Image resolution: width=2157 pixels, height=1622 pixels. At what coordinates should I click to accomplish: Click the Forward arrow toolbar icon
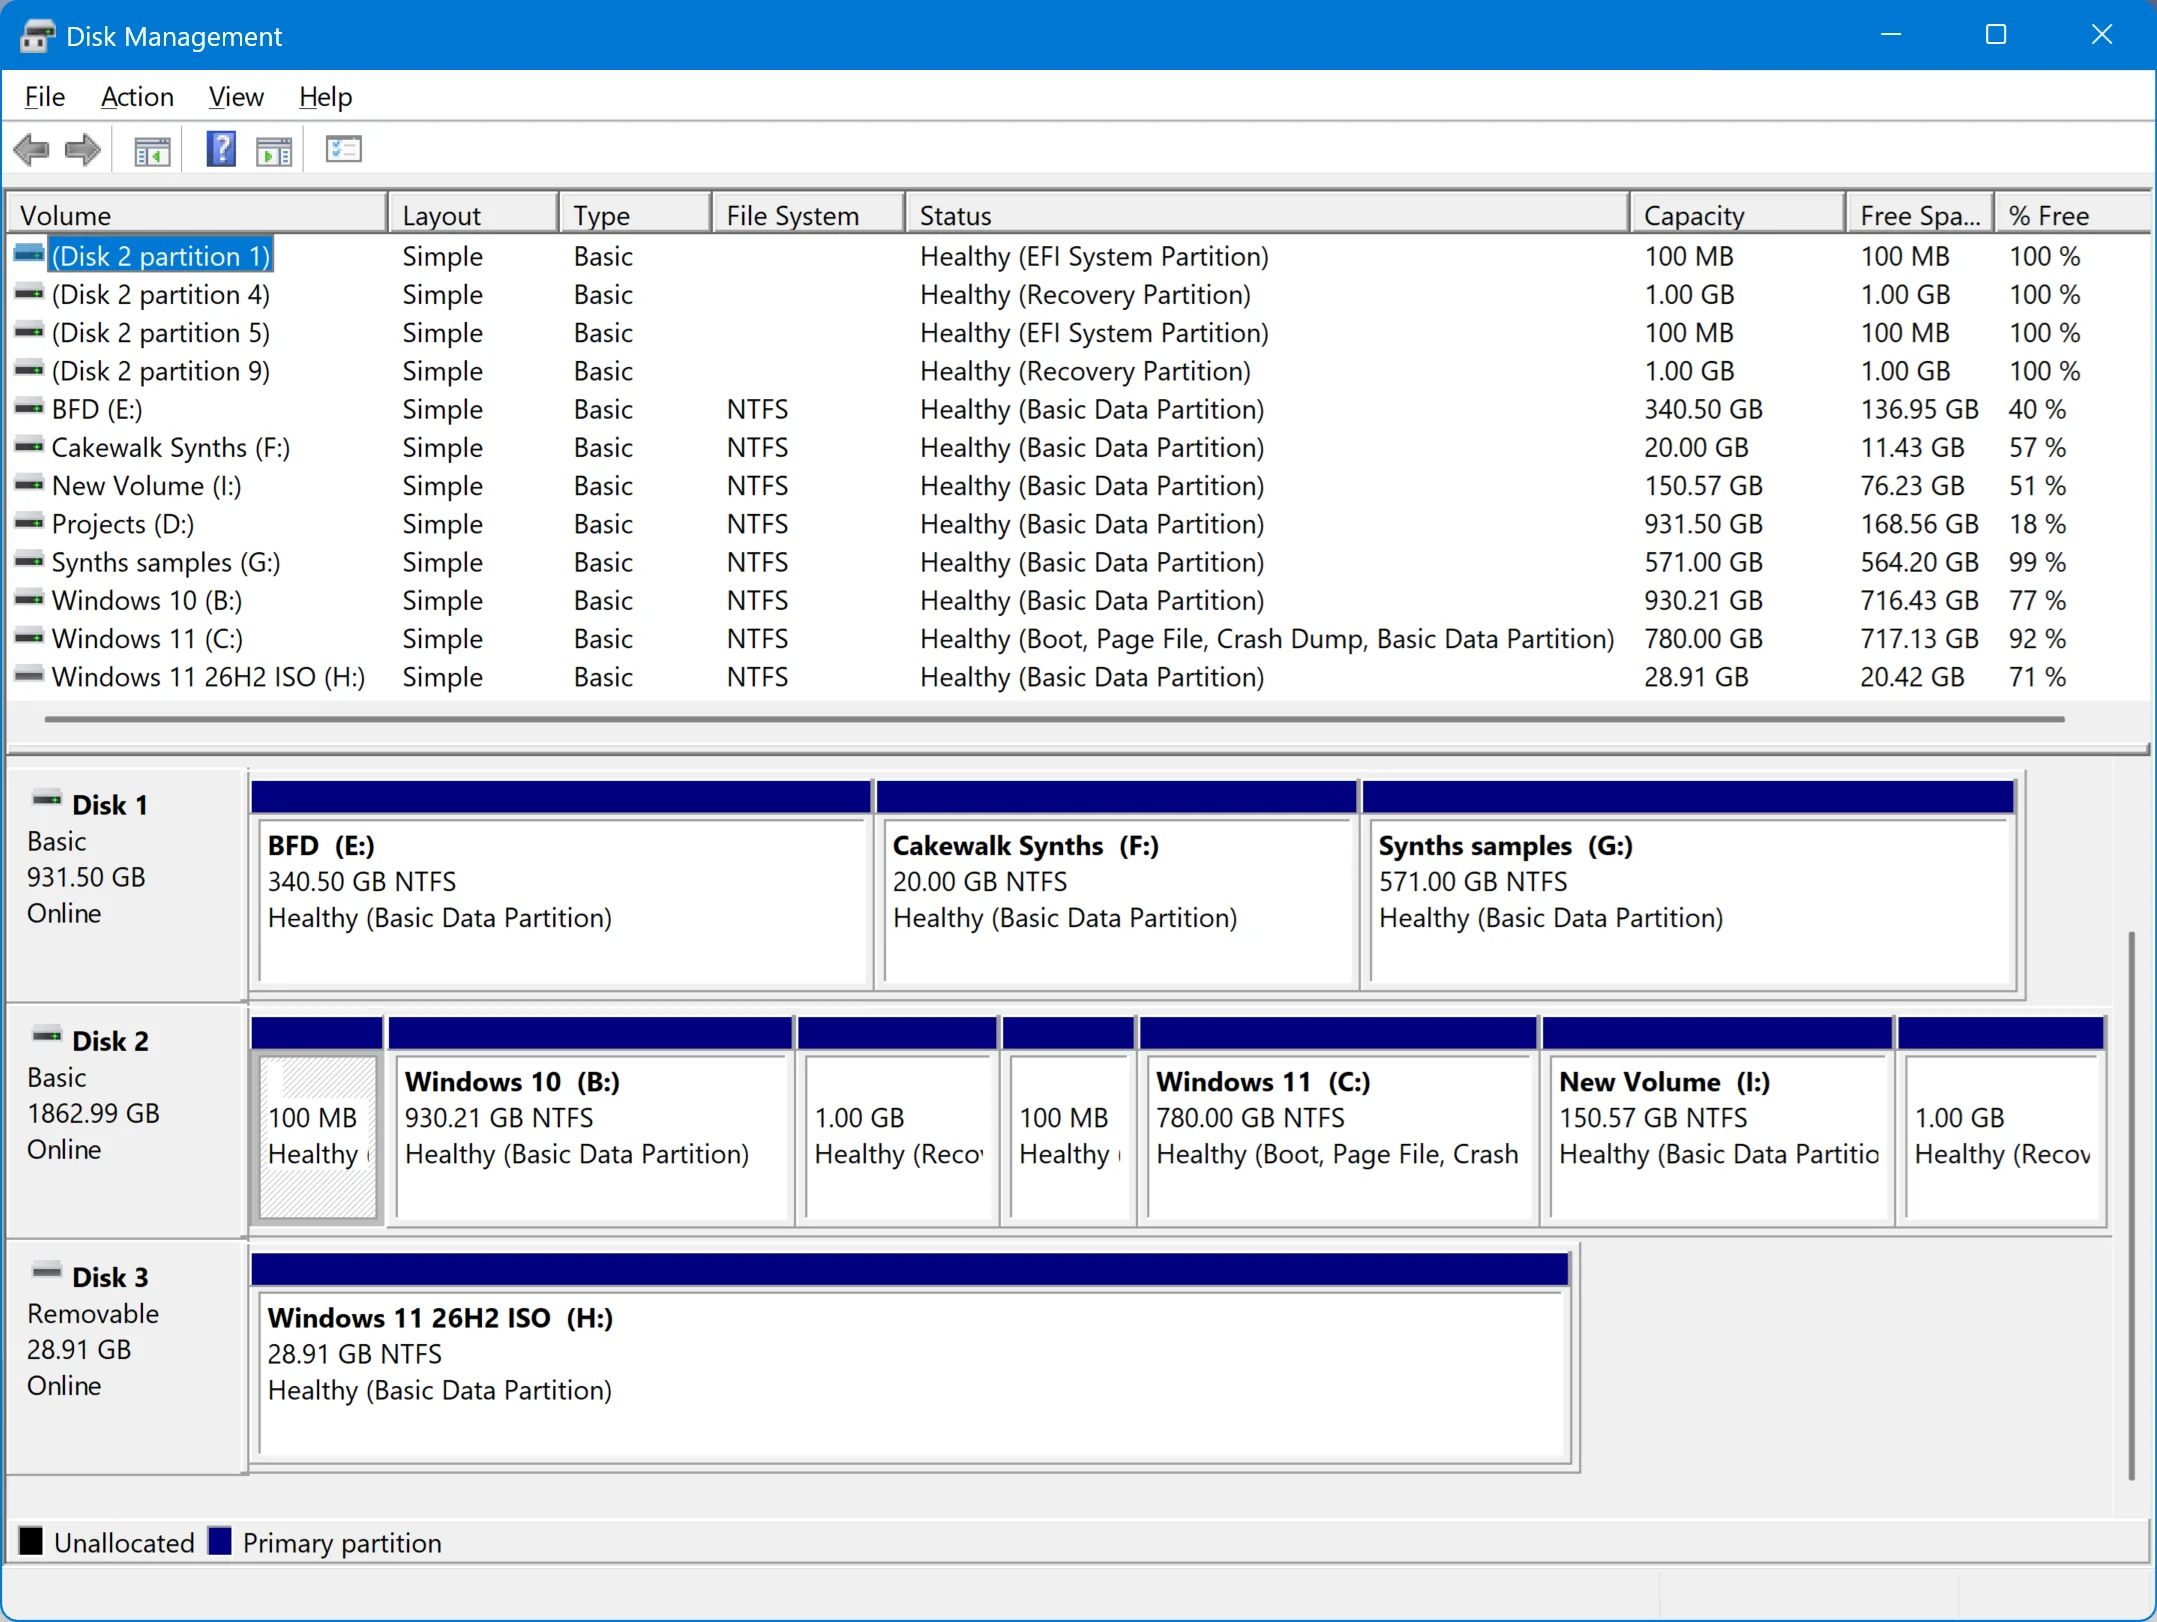pyautogui.click(x=82, y=151)
